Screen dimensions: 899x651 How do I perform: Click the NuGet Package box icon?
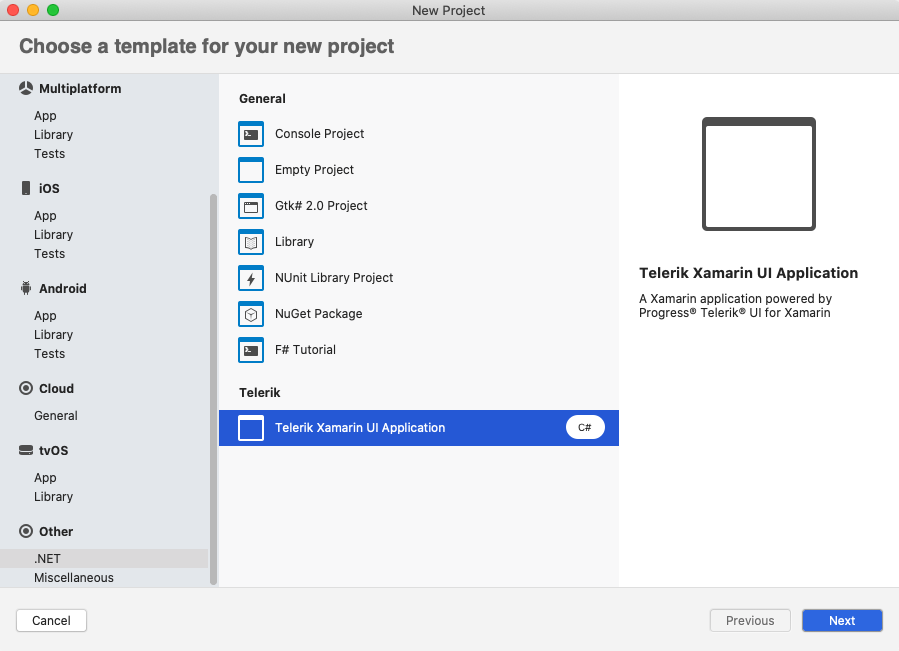pyautogui.click(x=251, y=314)
